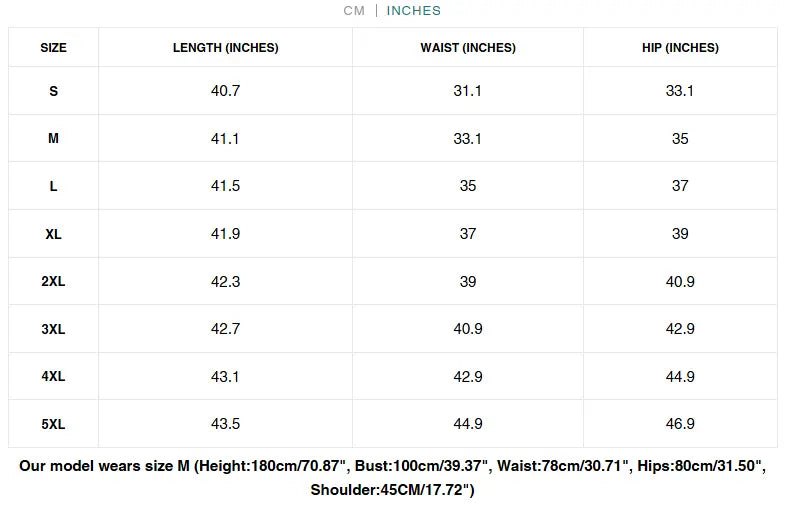Select the 3XL size row label
This screenshot has height=506, width=786.
54,329
